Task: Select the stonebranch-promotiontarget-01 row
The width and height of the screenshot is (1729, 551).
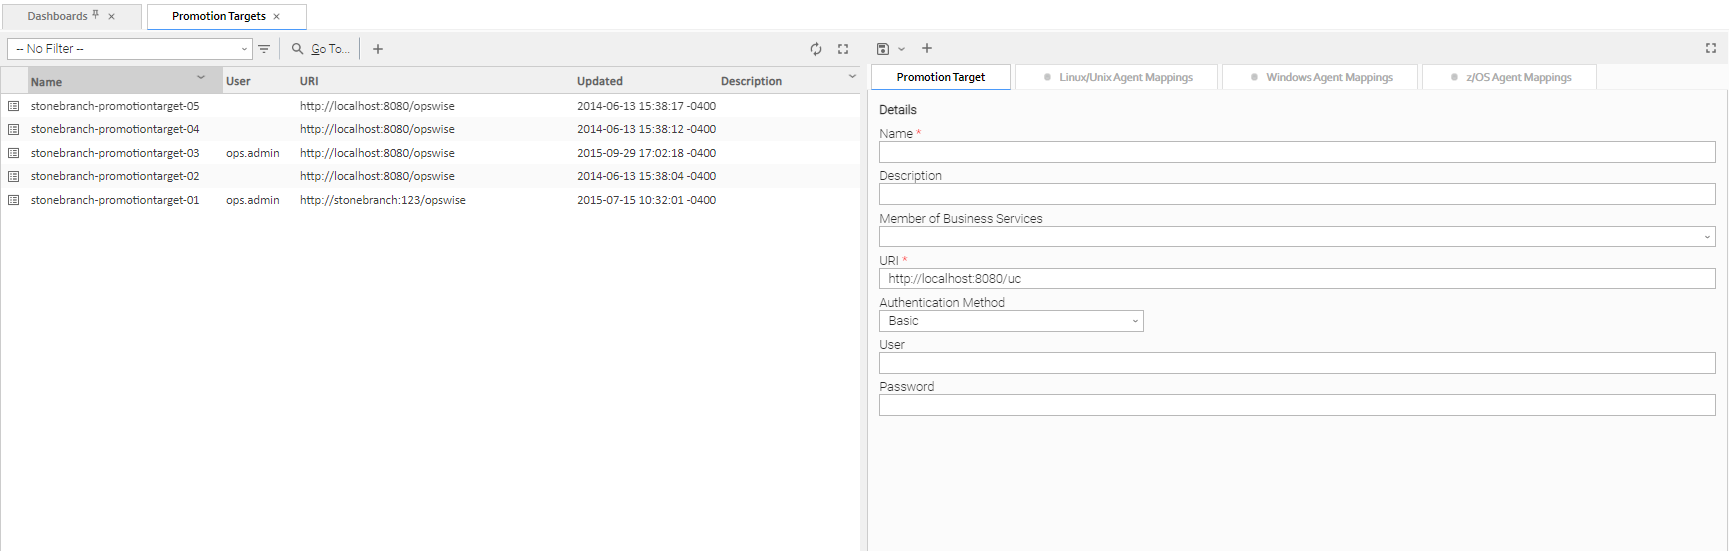Action: pos(115,200)
